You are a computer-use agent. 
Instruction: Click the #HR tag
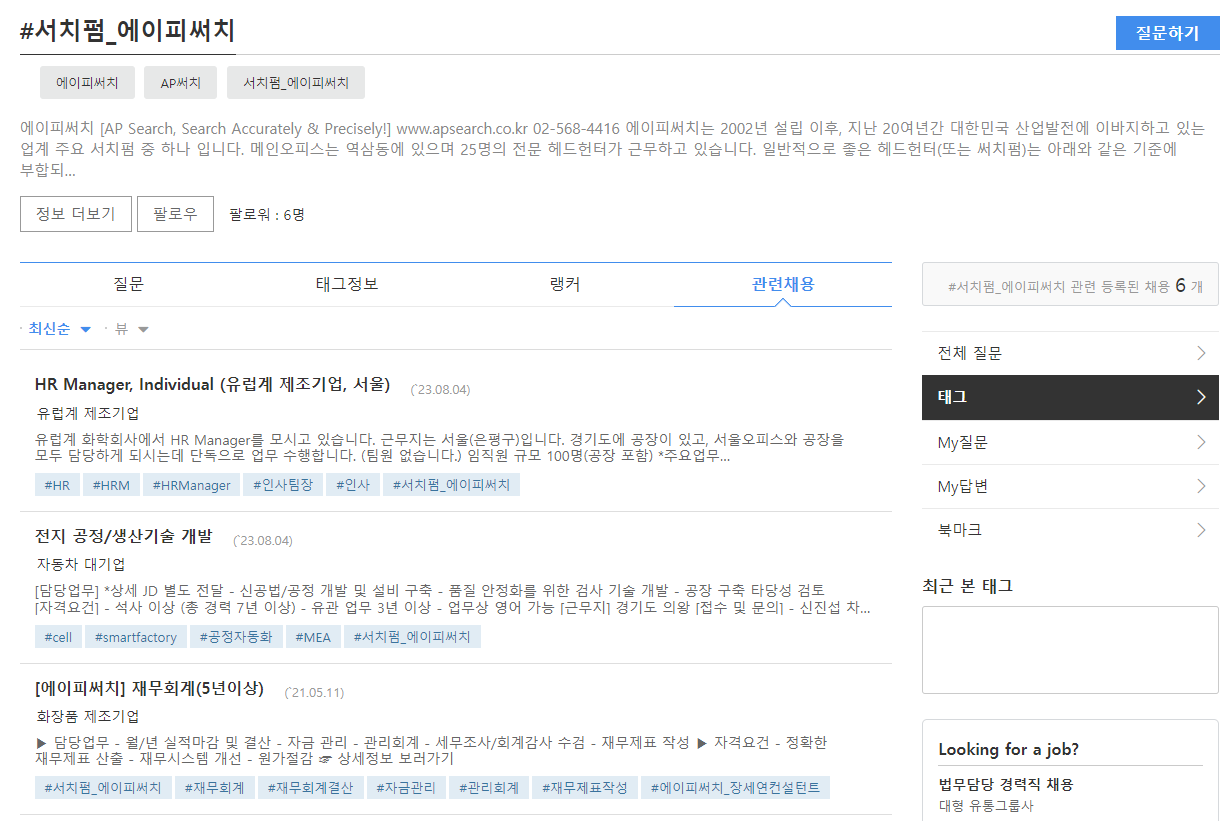click(x=57, y=485)
